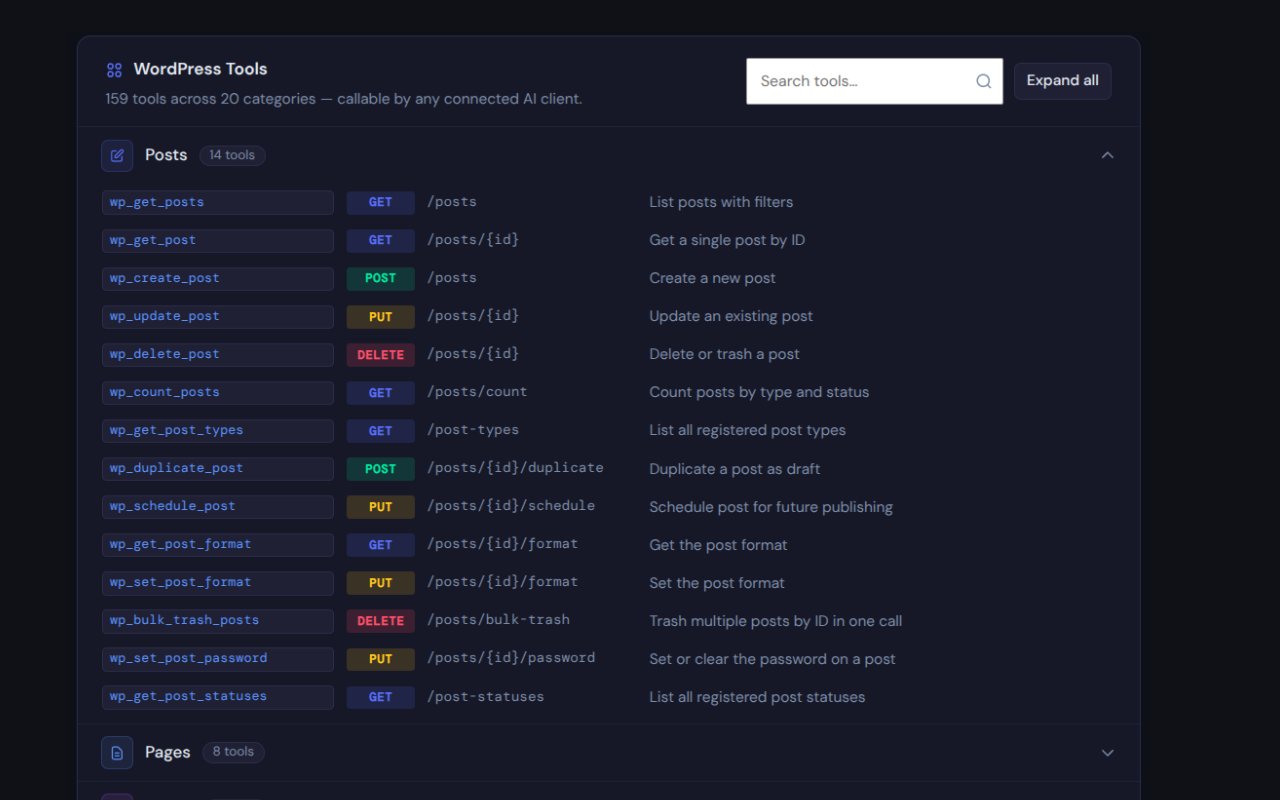
Task: Select the wp_get_post_types tool name
Action: point(218,430)
